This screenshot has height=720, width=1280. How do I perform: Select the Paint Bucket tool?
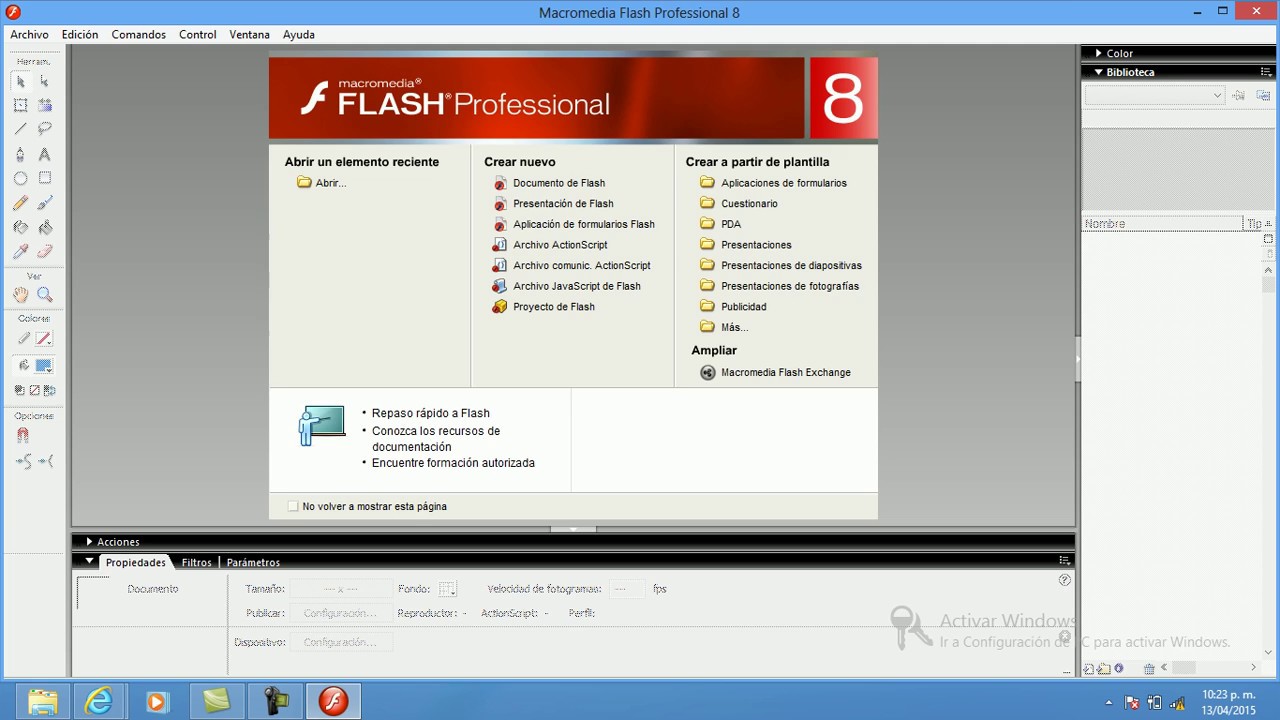tap(45, 227)
